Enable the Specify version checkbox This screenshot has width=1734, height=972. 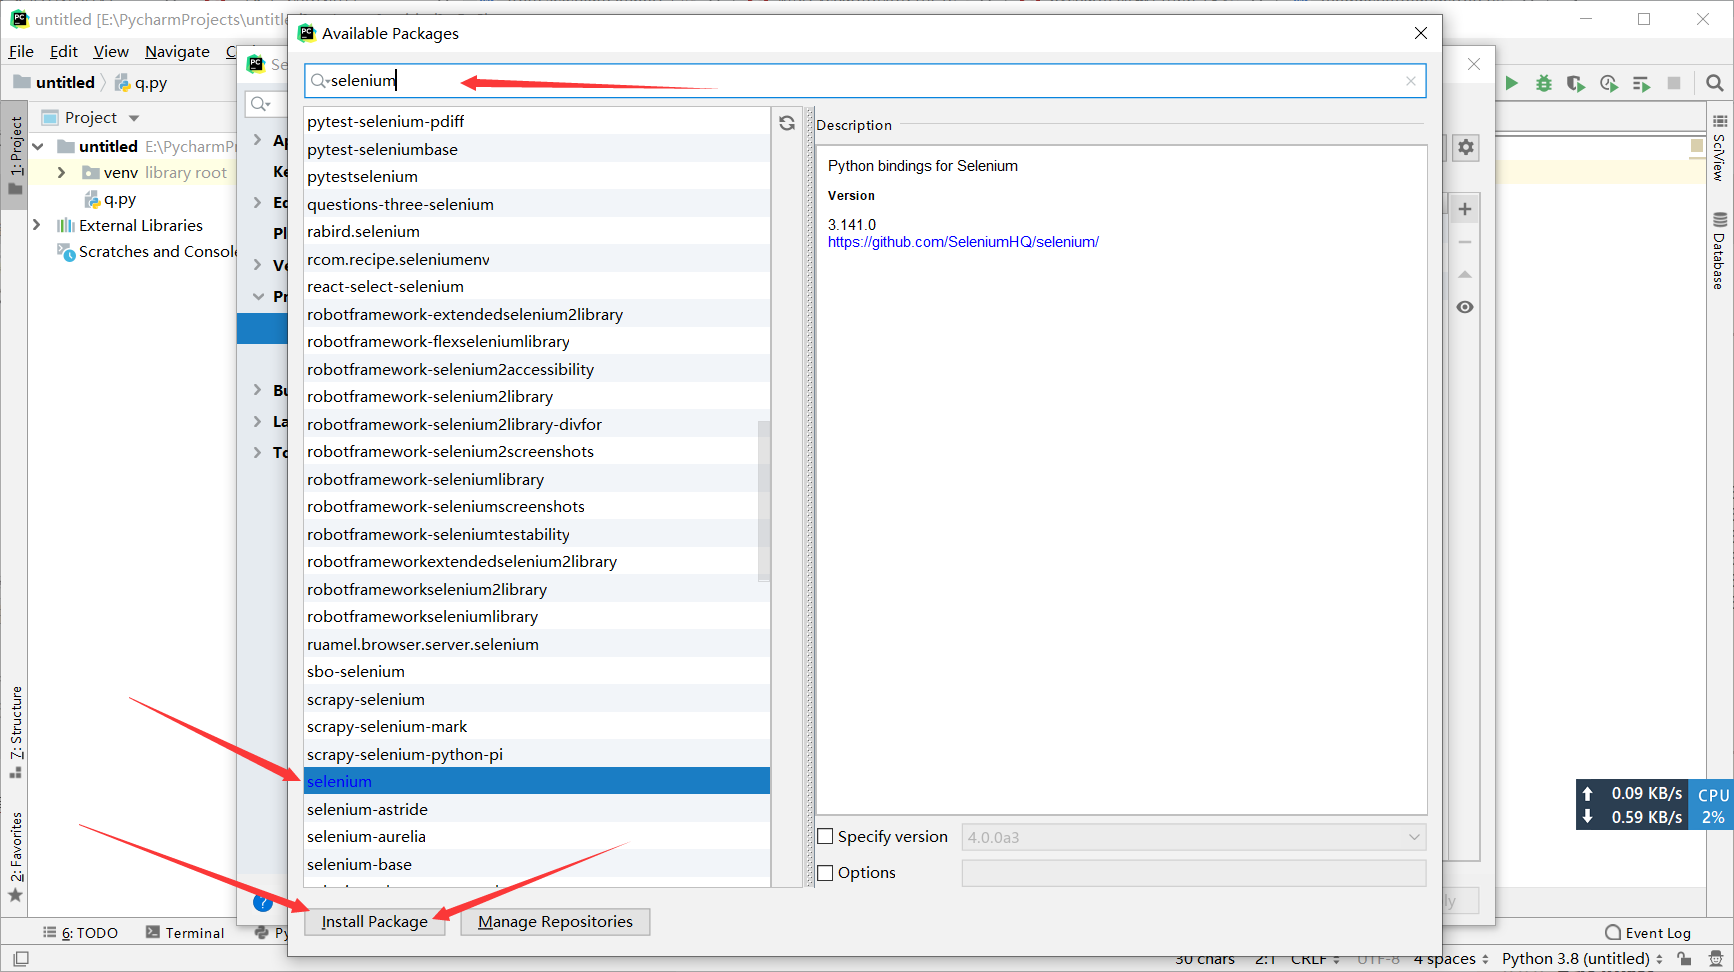(x=826, y=837)
